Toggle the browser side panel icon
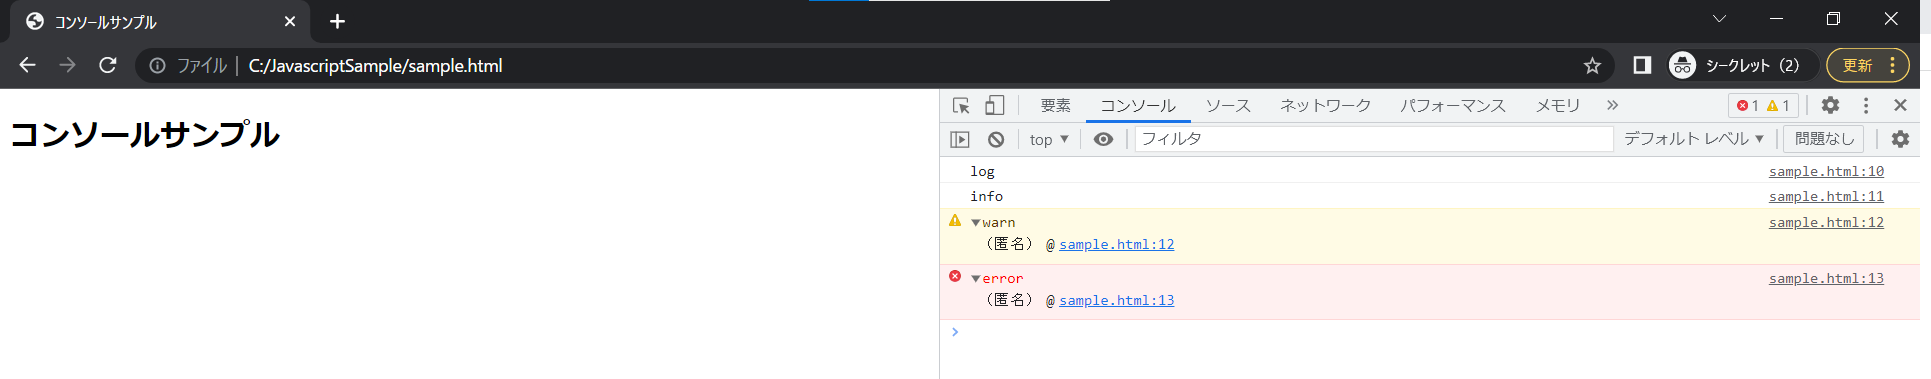The width and height of the screenshot is (1931, 379). [x=1641, y=65]
